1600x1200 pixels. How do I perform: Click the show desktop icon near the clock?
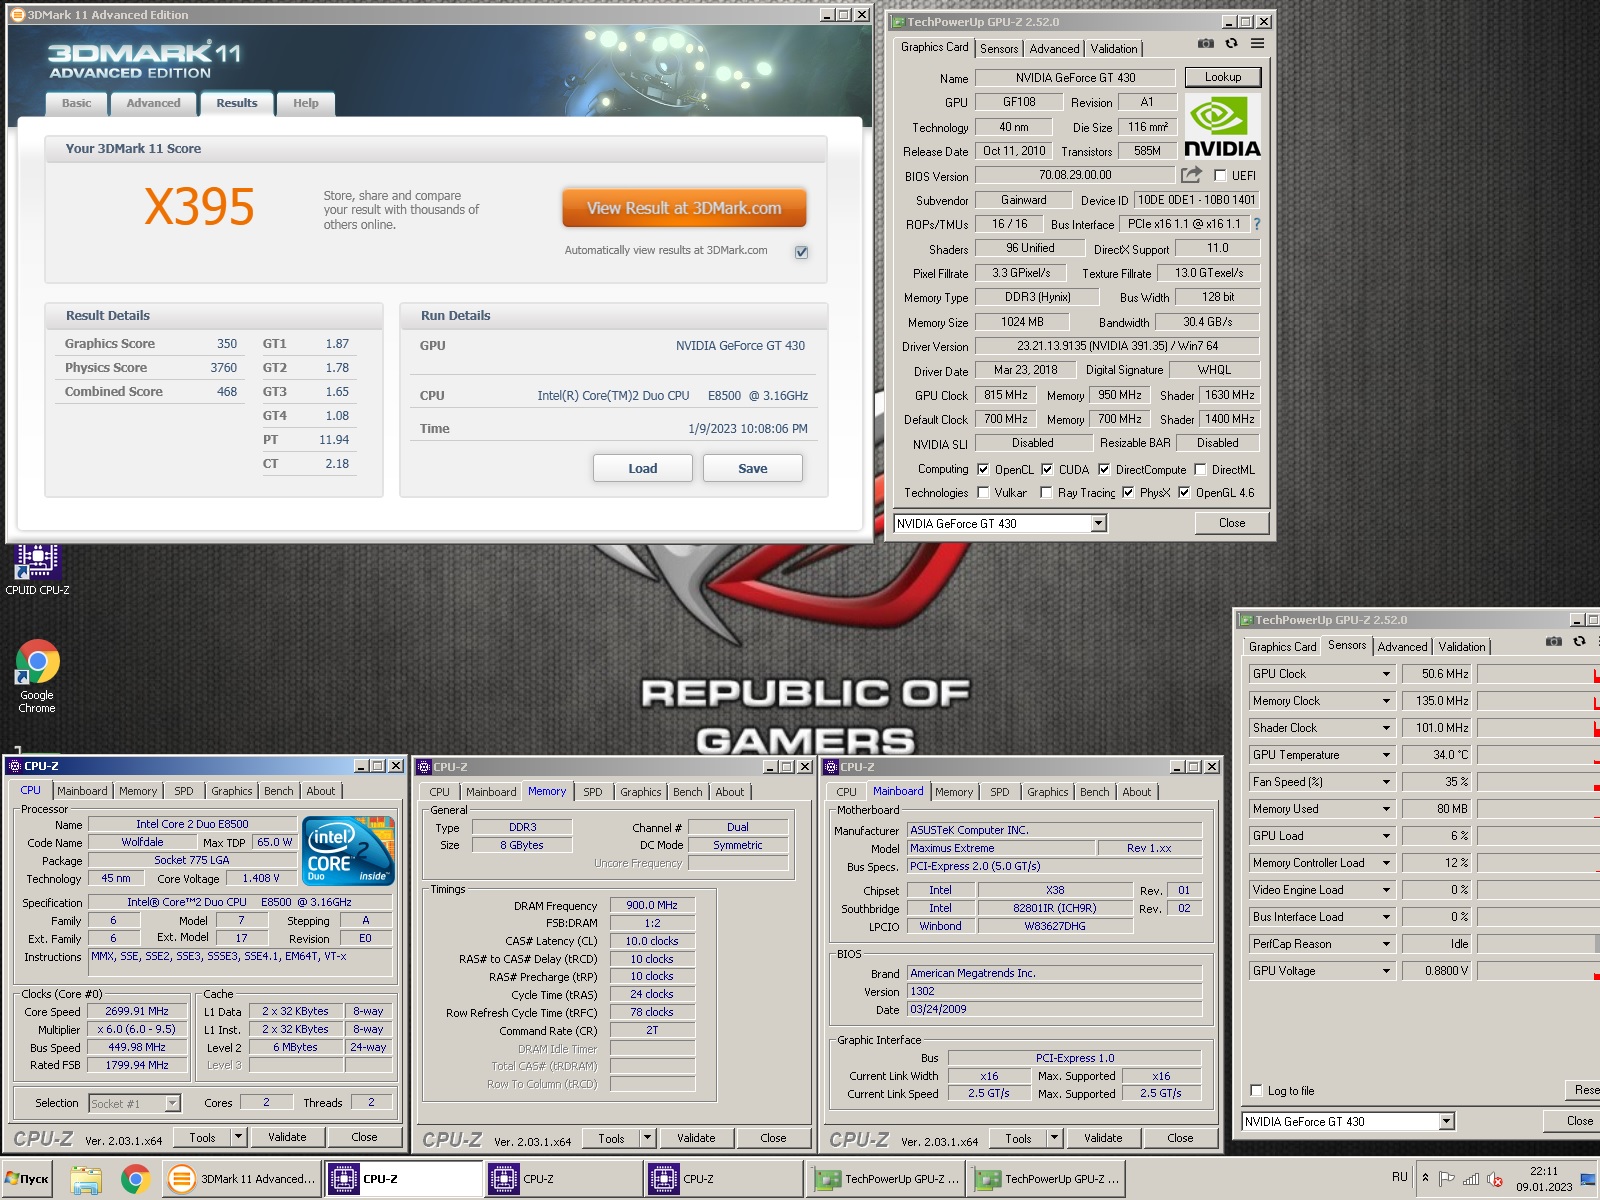1588,1180
